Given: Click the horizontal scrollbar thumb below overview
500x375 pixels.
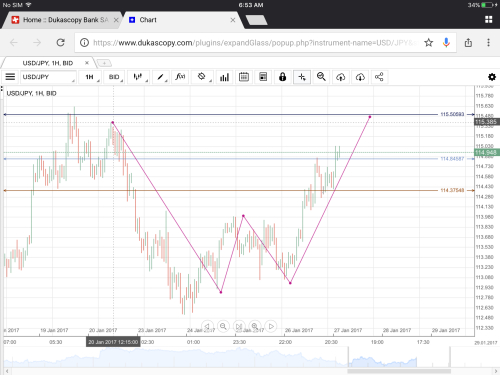Looking at the screenshot, I should 399,371.
